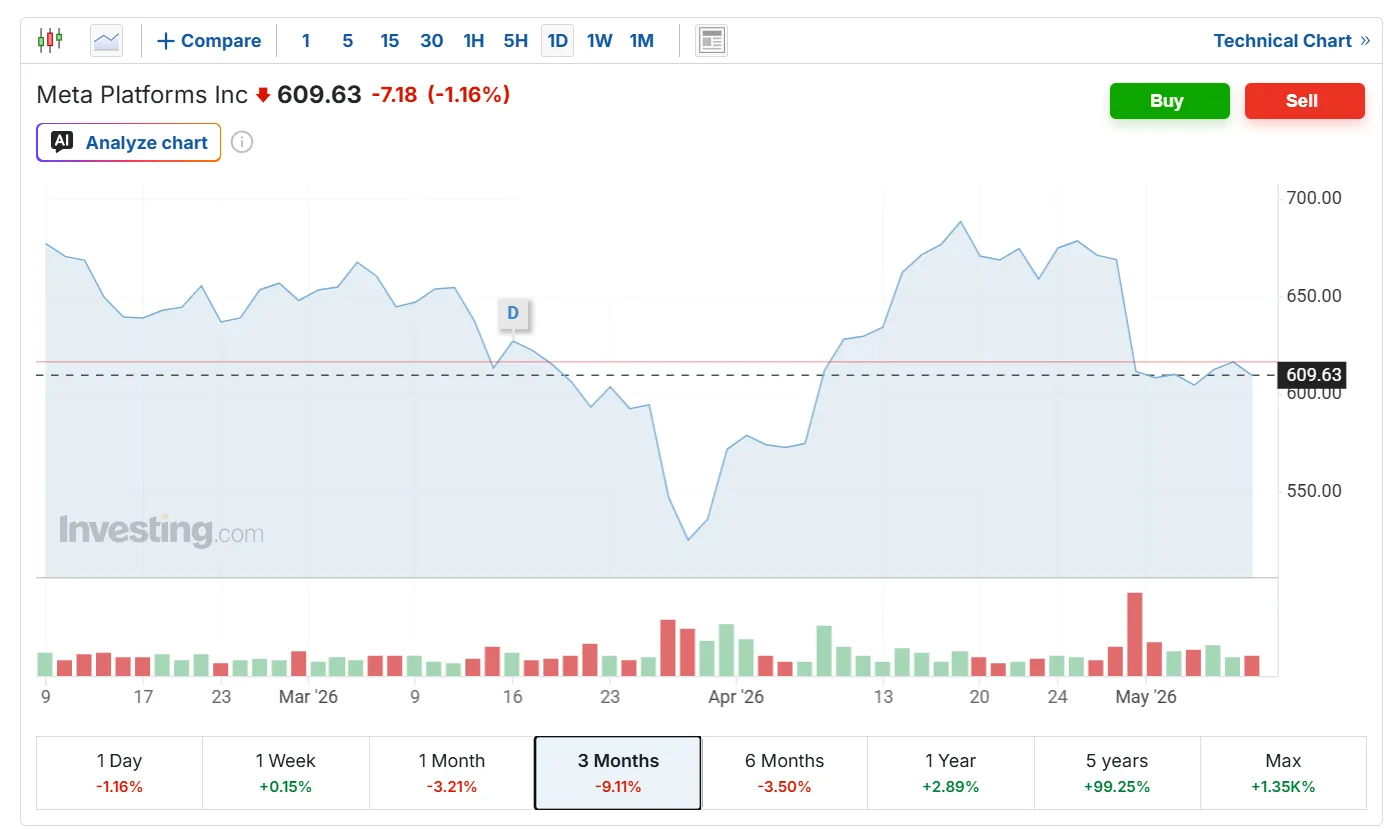The image size is (1393, 829).
Task: Open the news overlay icon in toolbar
Action: [x=711, y=41]
